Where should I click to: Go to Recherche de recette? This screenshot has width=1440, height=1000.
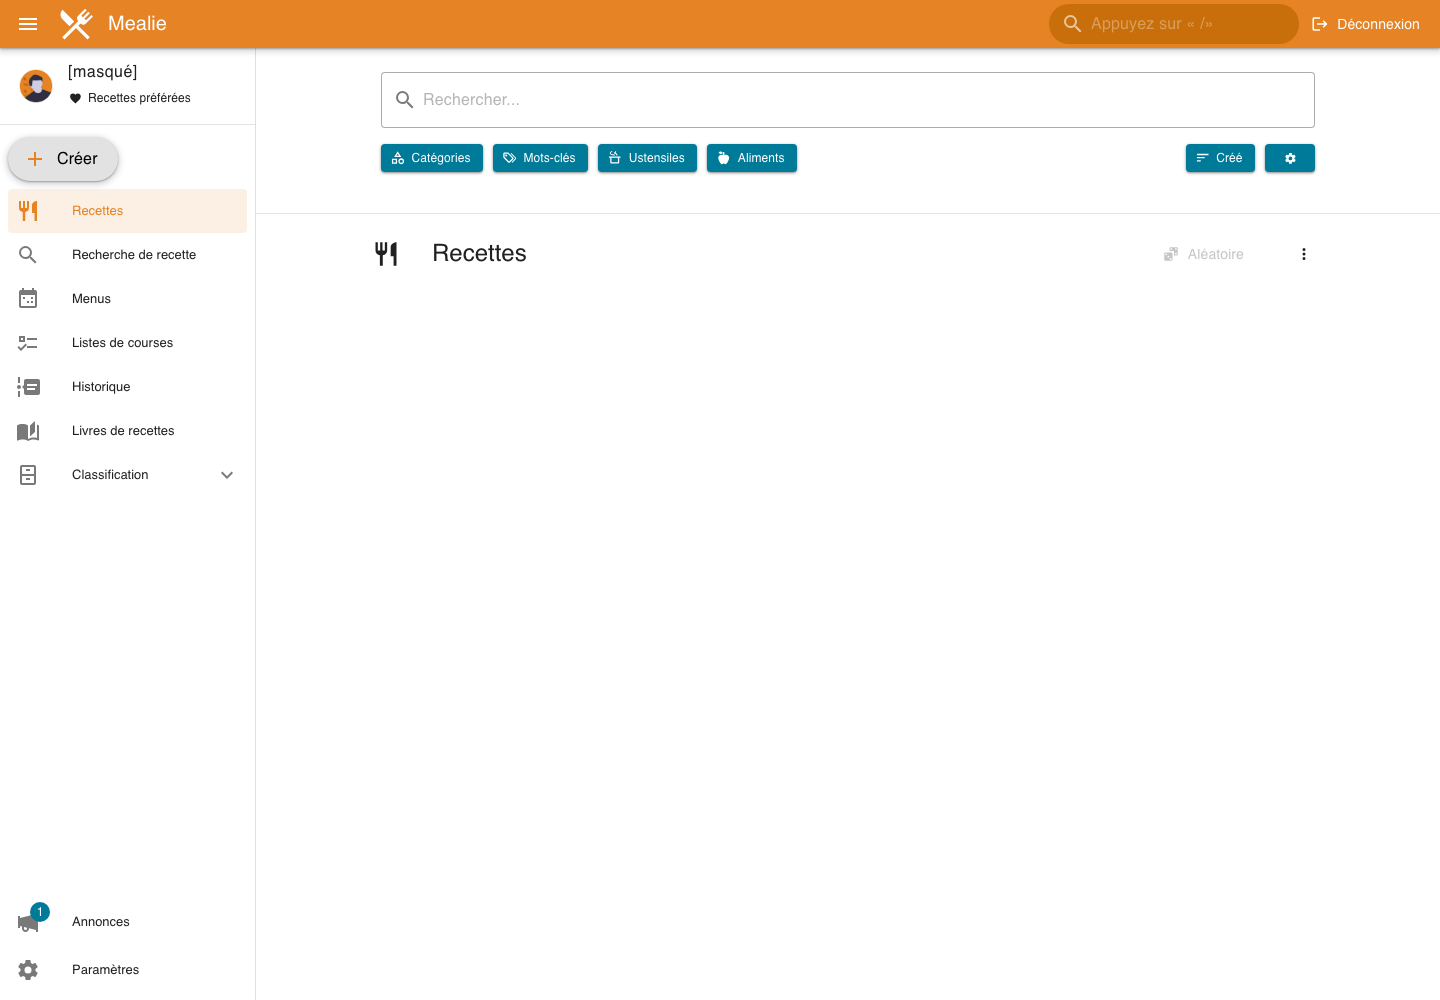click(127, 255)
